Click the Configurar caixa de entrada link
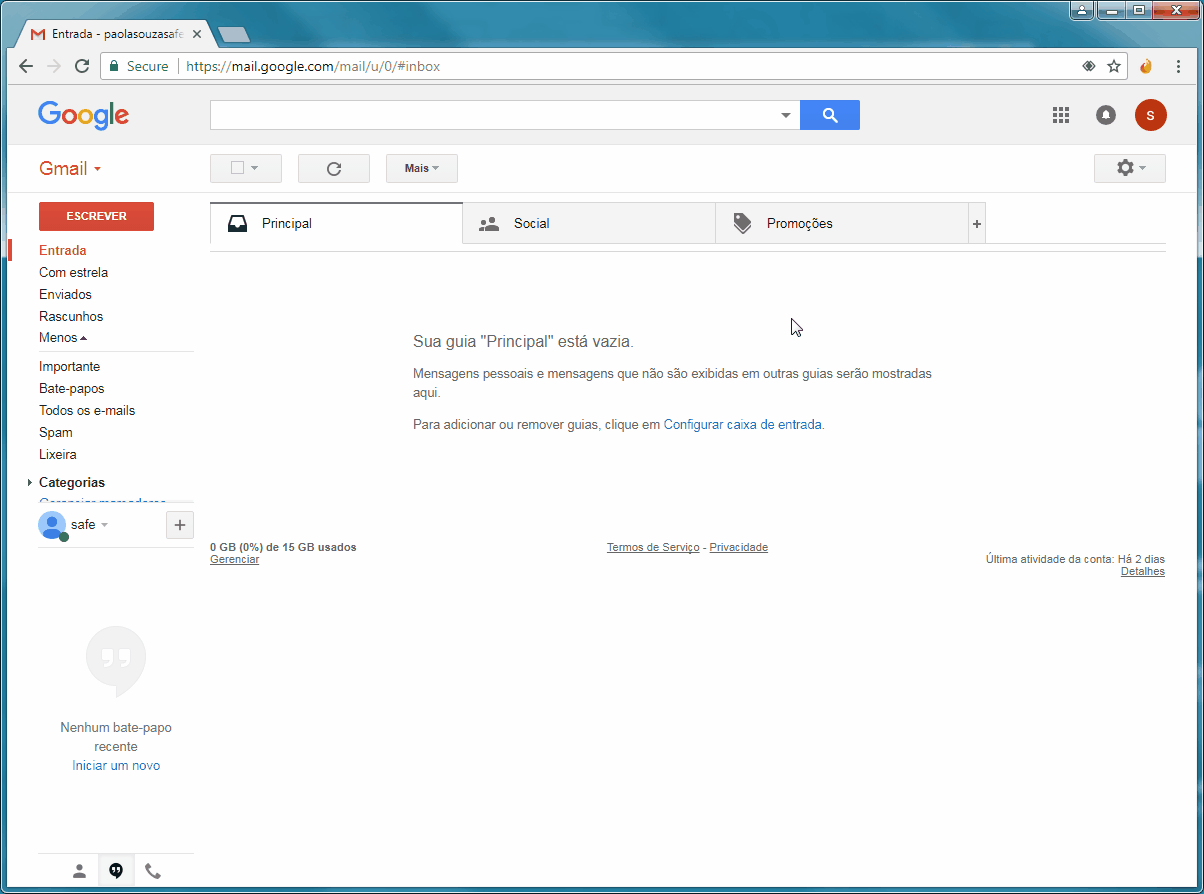Screen dimensions: 1204x894 click(743, 425)
